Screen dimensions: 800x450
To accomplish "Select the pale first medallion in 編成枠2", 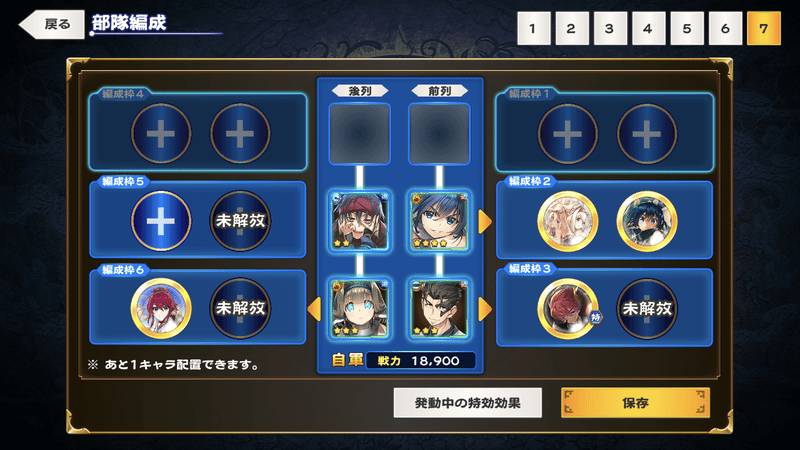I will (567, 221).
